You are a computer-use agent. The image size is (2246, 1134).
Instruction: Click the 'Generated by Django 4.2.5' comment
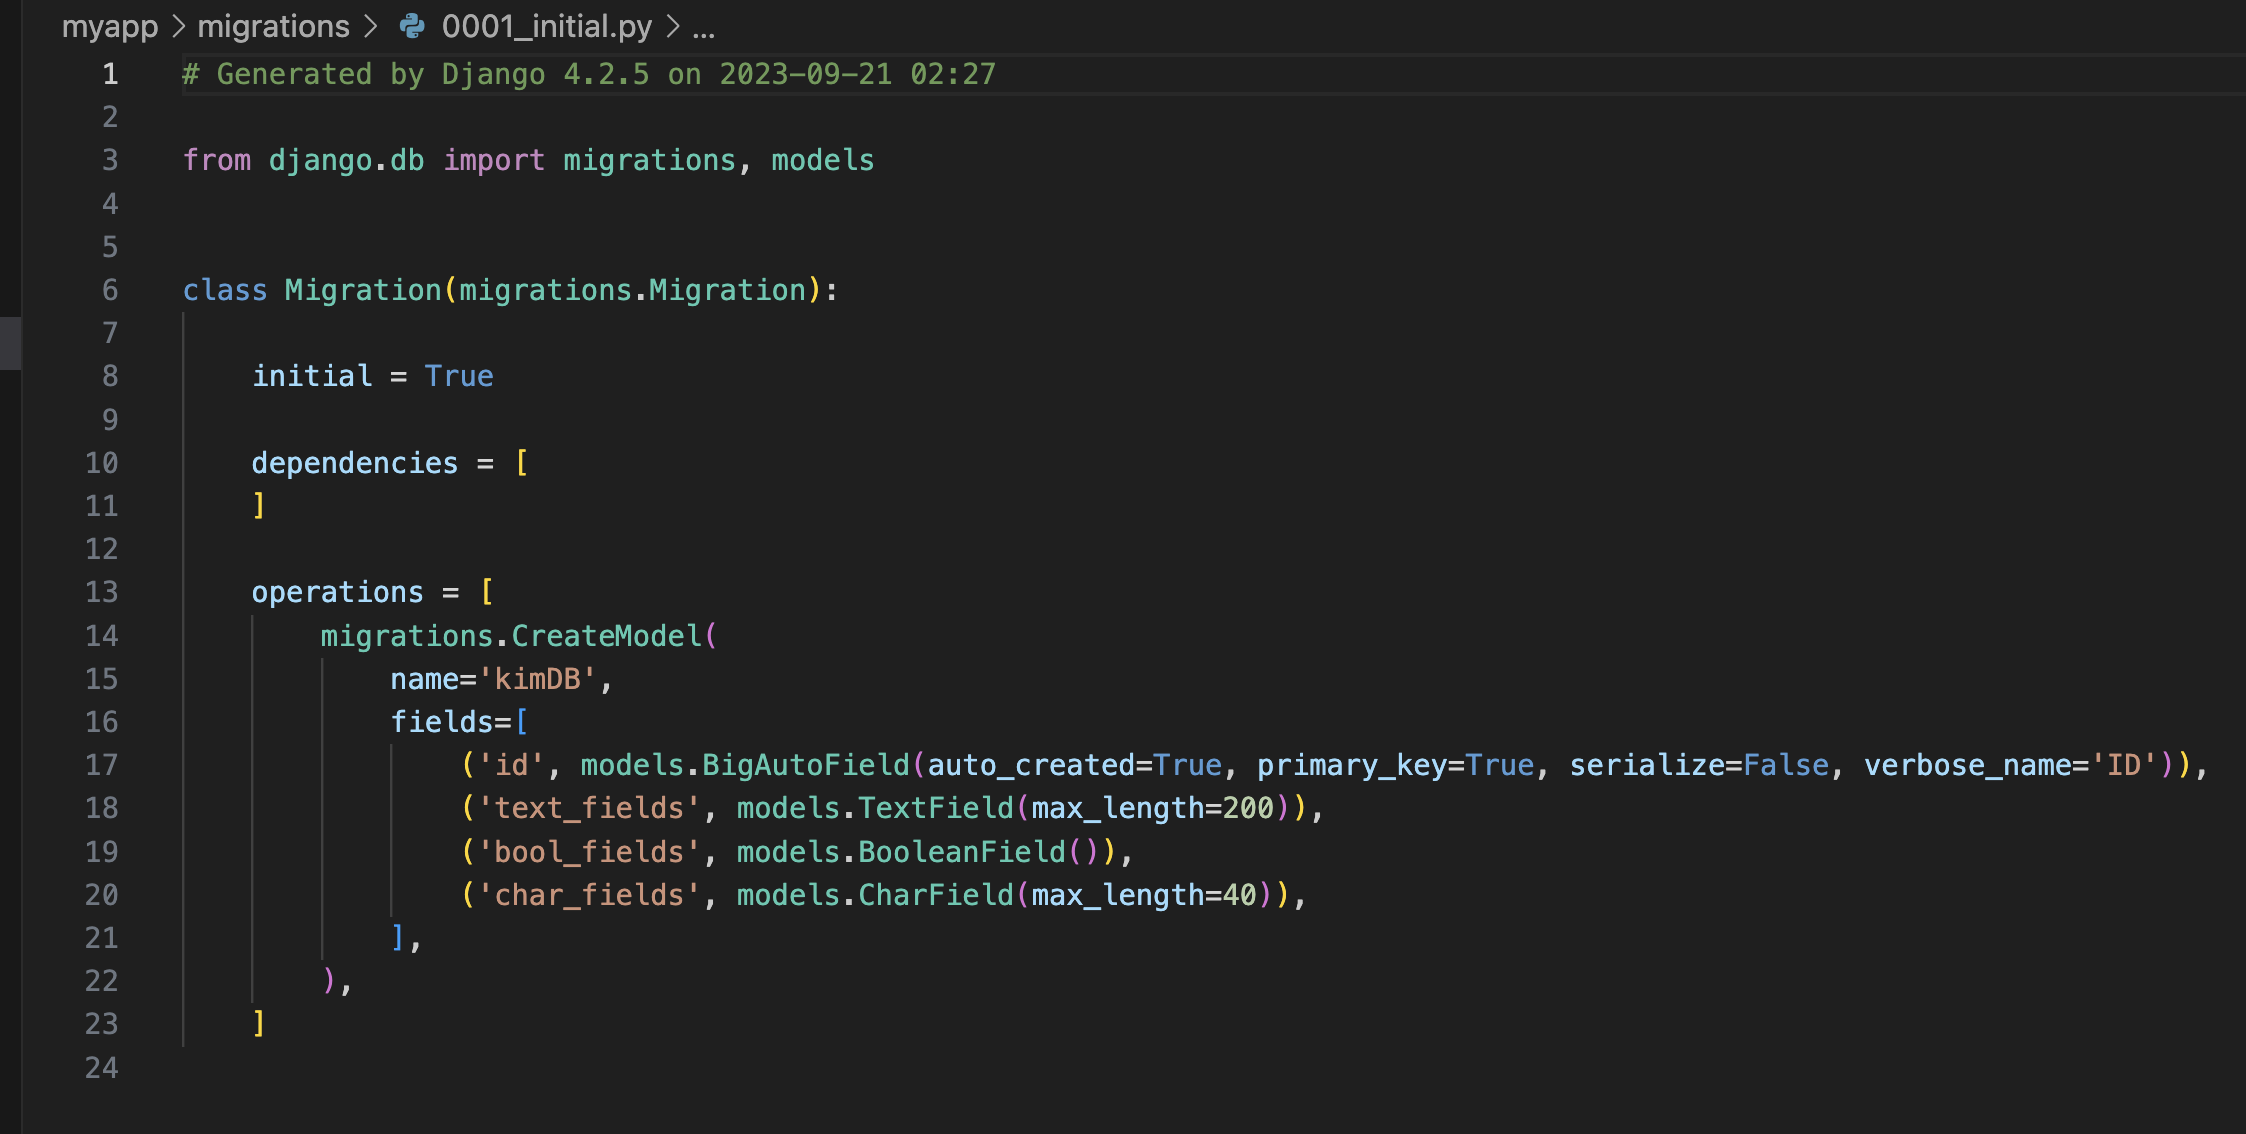click(589, 74)
